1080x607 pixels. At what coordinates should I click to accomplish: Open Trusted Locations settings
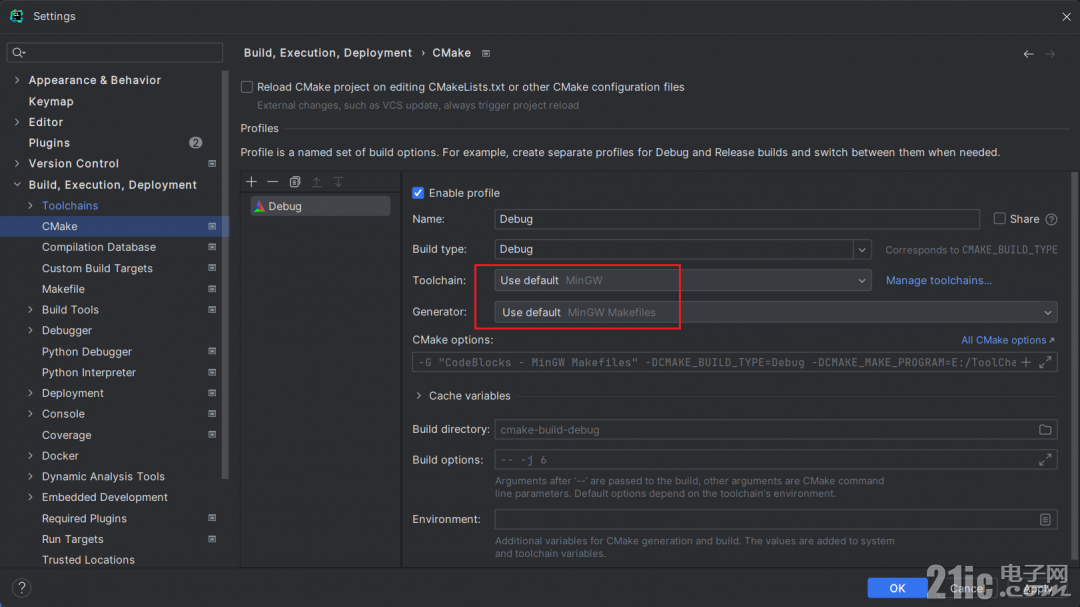coord(88,560)
